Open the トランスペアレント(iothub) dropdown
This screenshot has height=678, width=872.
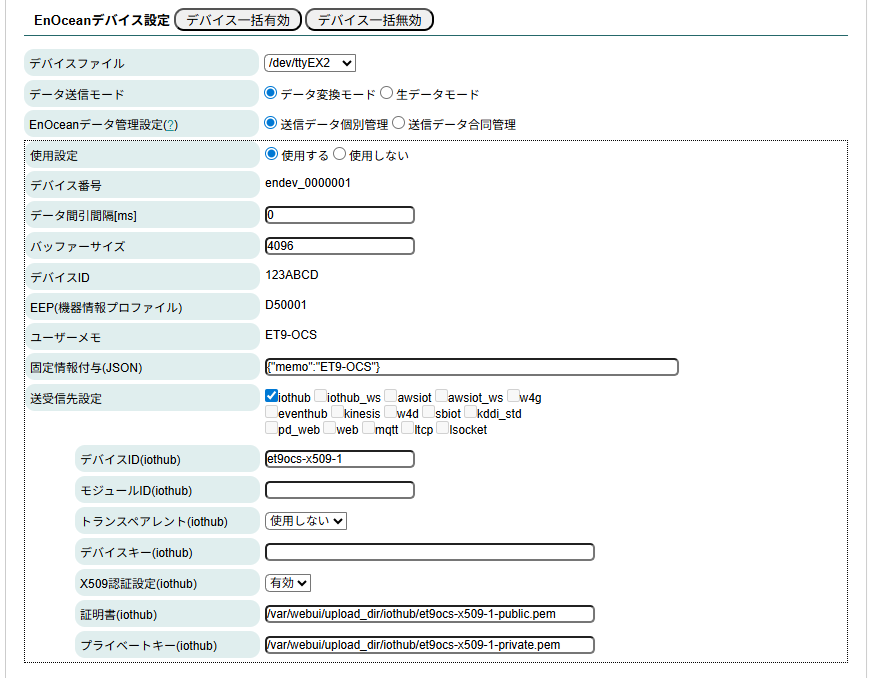pos(306,521)
